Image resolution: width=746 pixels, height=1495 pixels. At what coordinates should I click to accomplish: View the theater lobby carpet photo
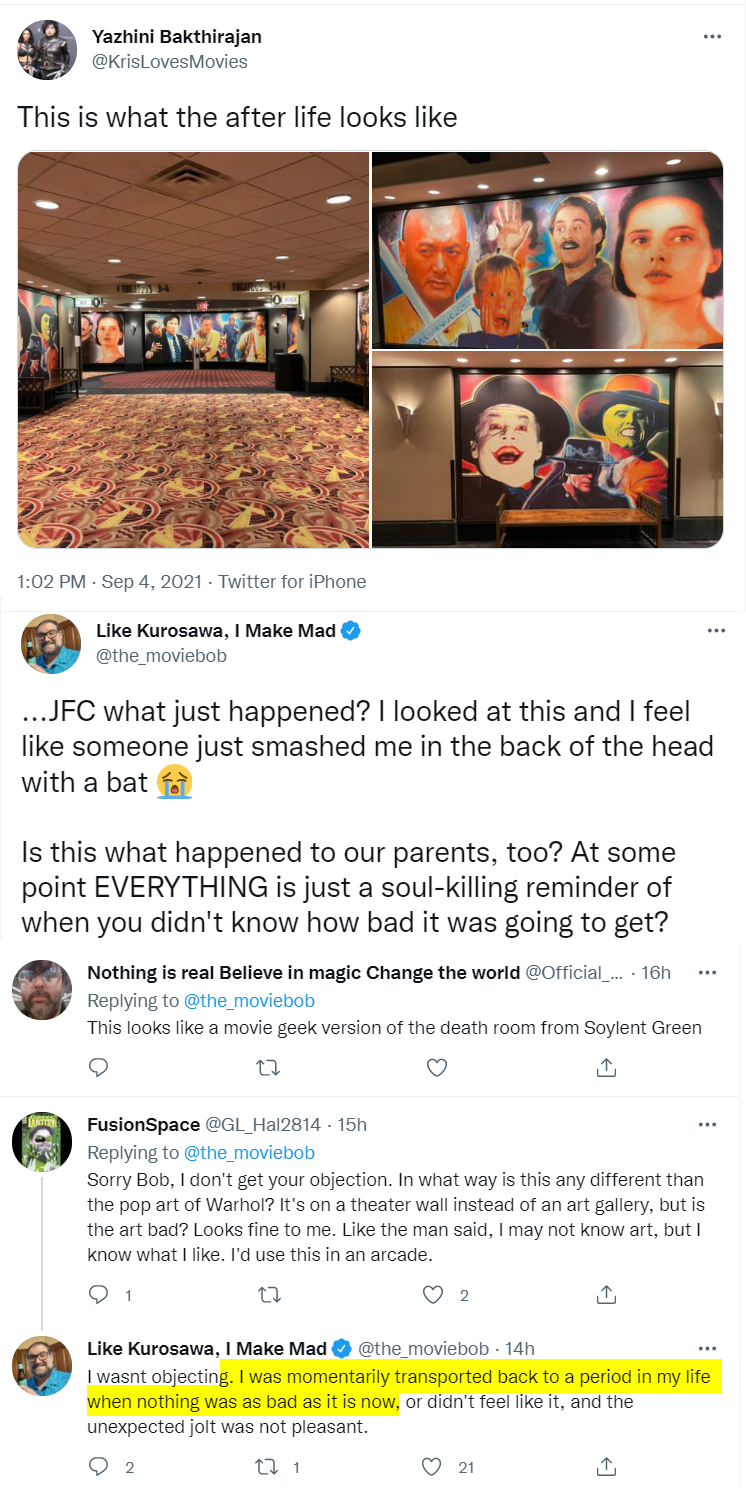193,349
